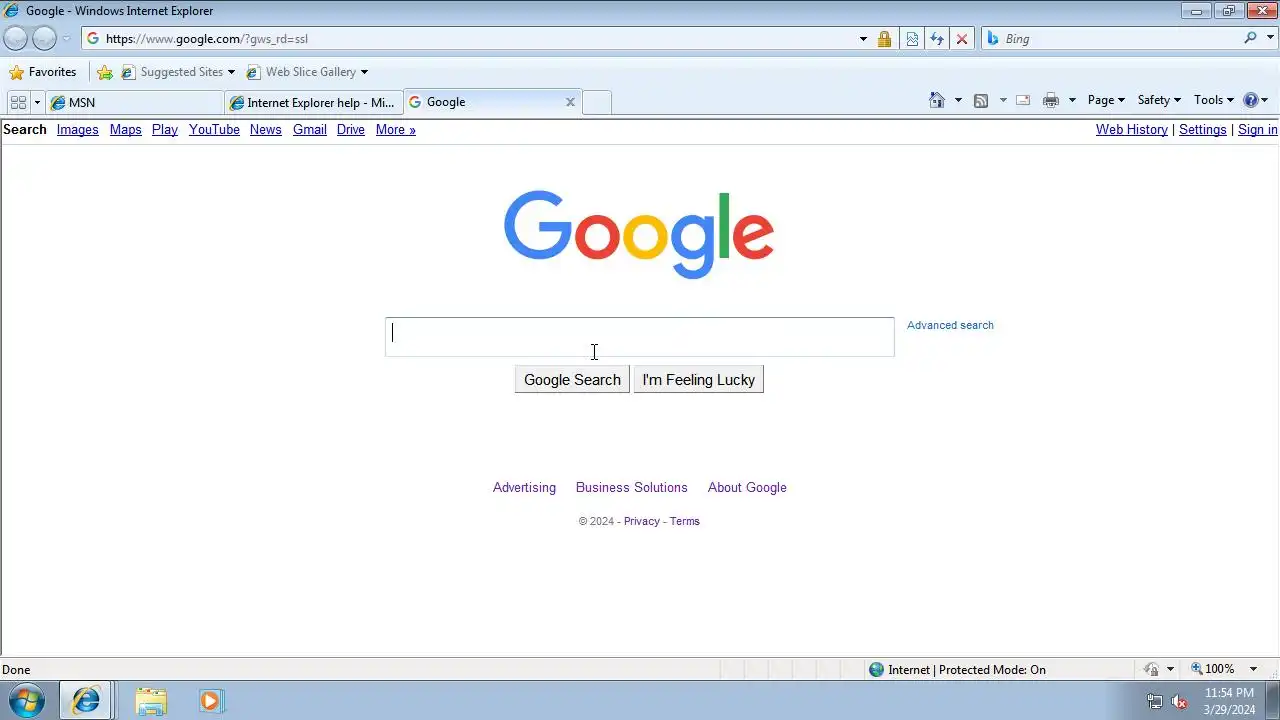View the security lock icon report
1280x720 pixels.
click(x=884, y=39)
